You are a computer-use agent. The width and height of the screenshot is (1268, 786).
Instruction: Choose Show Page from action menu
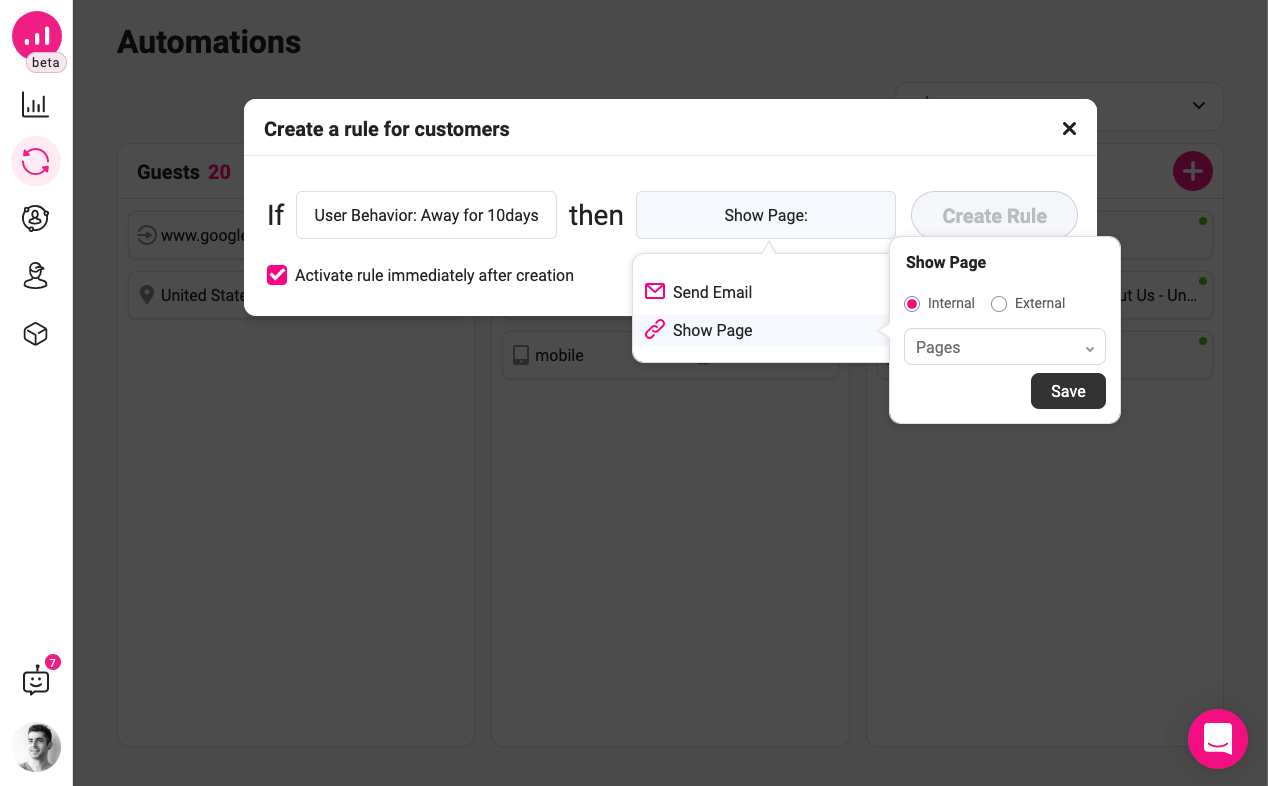point(712,330)
